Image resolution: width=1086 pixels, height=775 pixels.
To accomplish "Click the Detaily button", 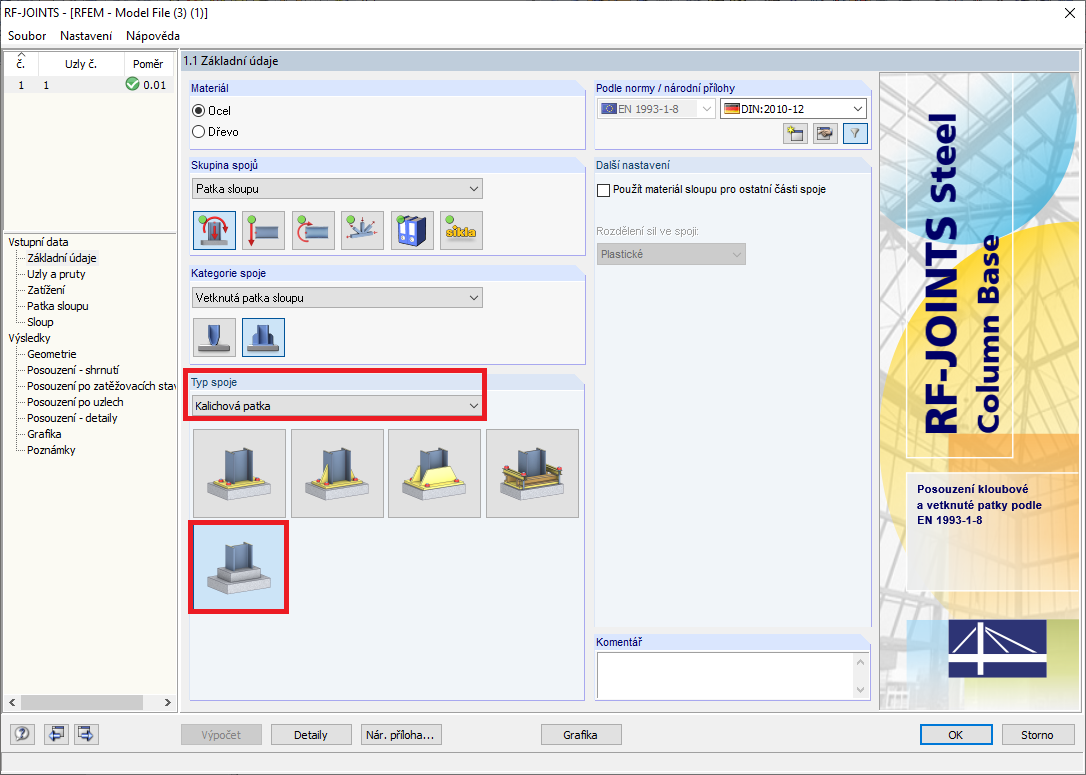I will coord(311,735).
